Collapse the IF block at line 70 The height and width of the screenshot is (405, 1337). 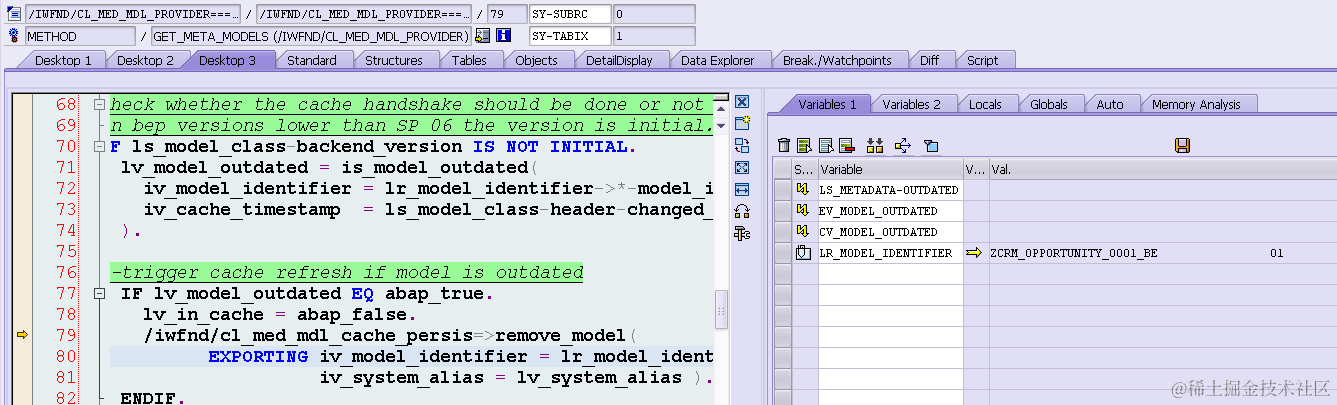click(98, 146)
